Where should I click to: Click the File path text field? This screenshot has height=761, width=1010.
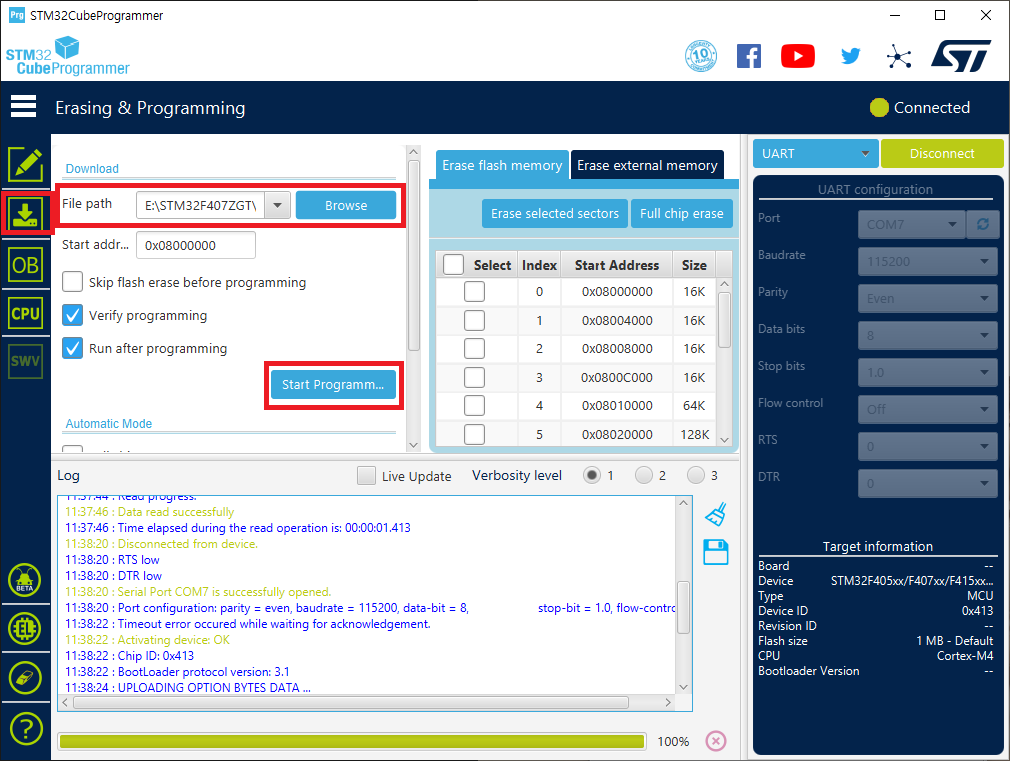click(x=201, y=206)
